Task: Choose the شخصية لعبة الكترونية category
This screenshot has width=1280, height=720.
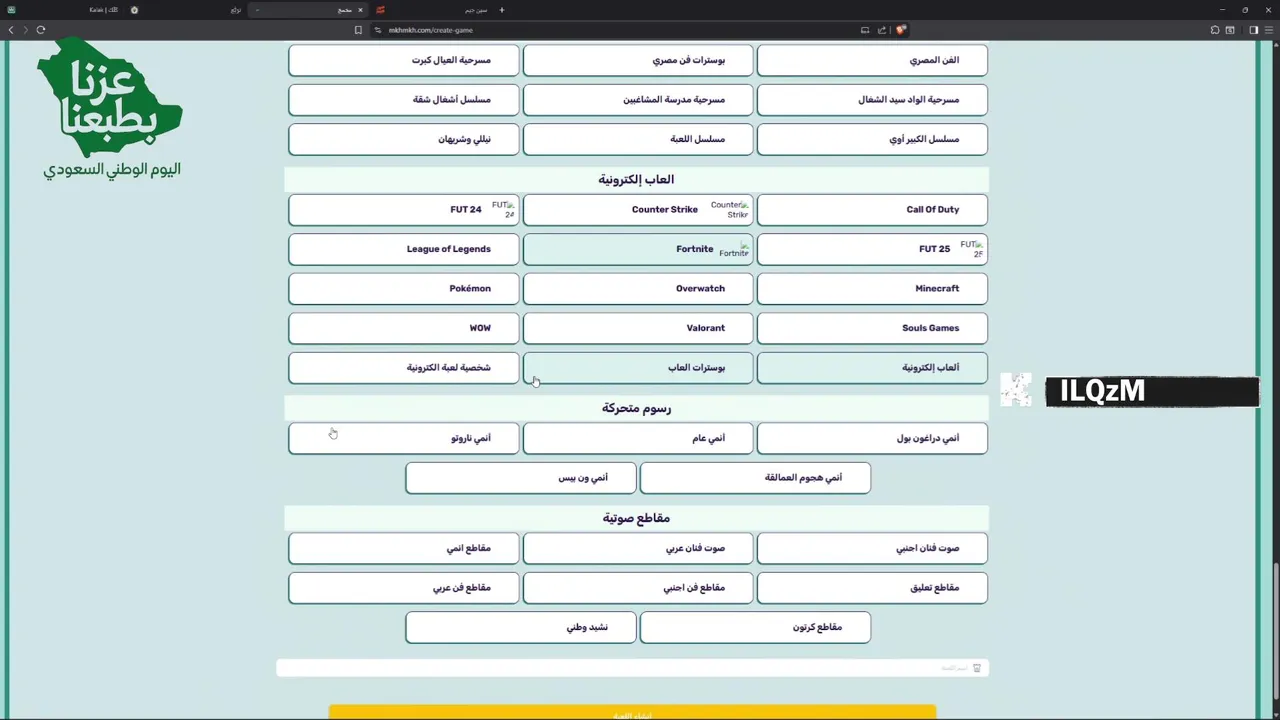Action: pos(404,367)
